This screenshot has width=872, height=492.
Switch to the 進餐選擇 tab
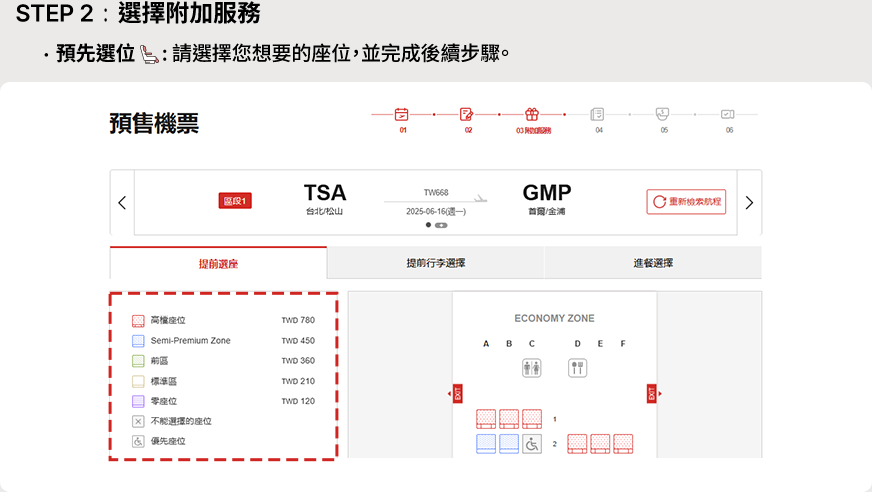[652, 263]
